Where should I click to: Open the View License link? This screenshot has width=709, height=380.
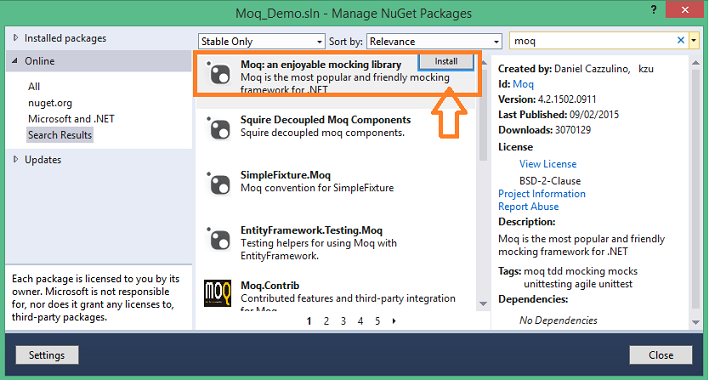[x=548, y=164]
